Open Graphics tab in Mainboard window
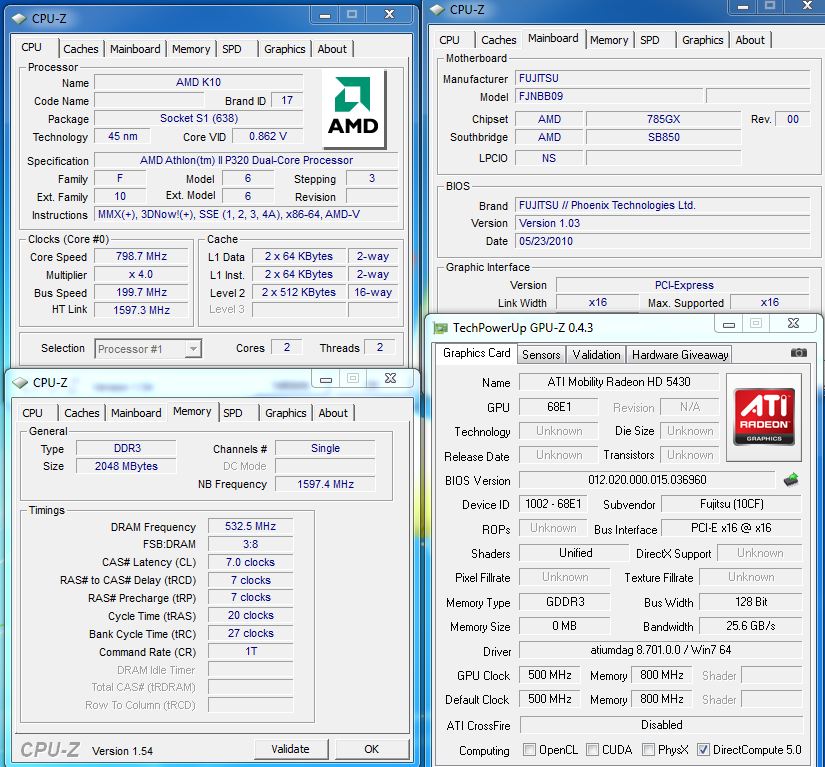The width and height of the screenshot is (825, 767). tap(702, 40)
